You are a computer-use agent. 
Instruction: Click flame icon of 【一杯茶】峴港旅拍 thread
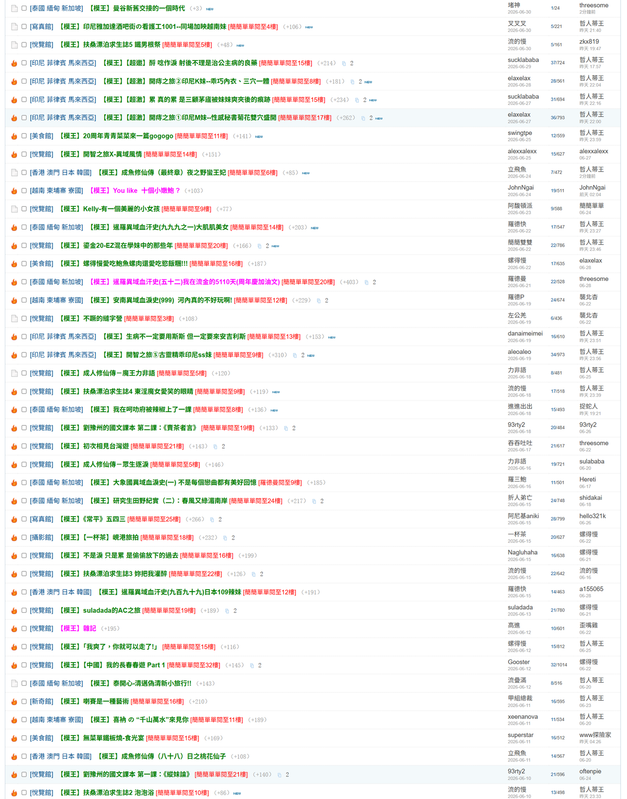point(14,538)
